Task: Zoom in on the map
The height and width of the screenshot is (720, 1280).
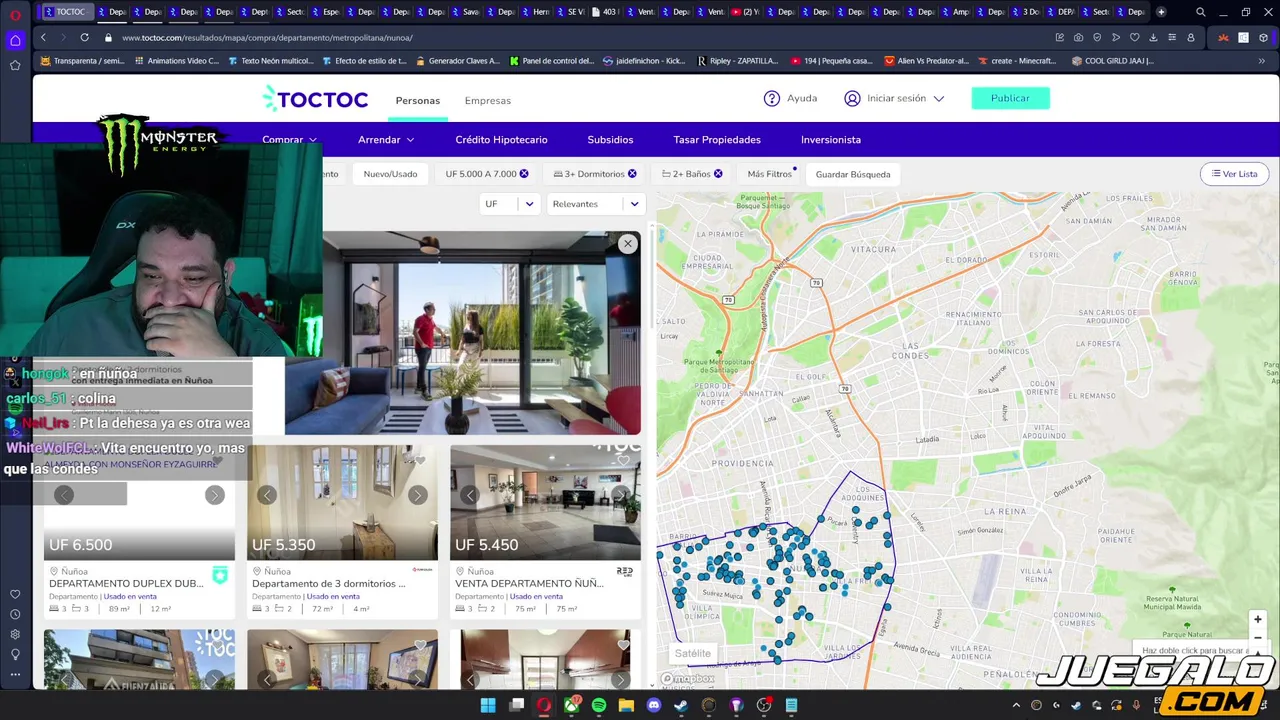Action: click(1258, 619)
